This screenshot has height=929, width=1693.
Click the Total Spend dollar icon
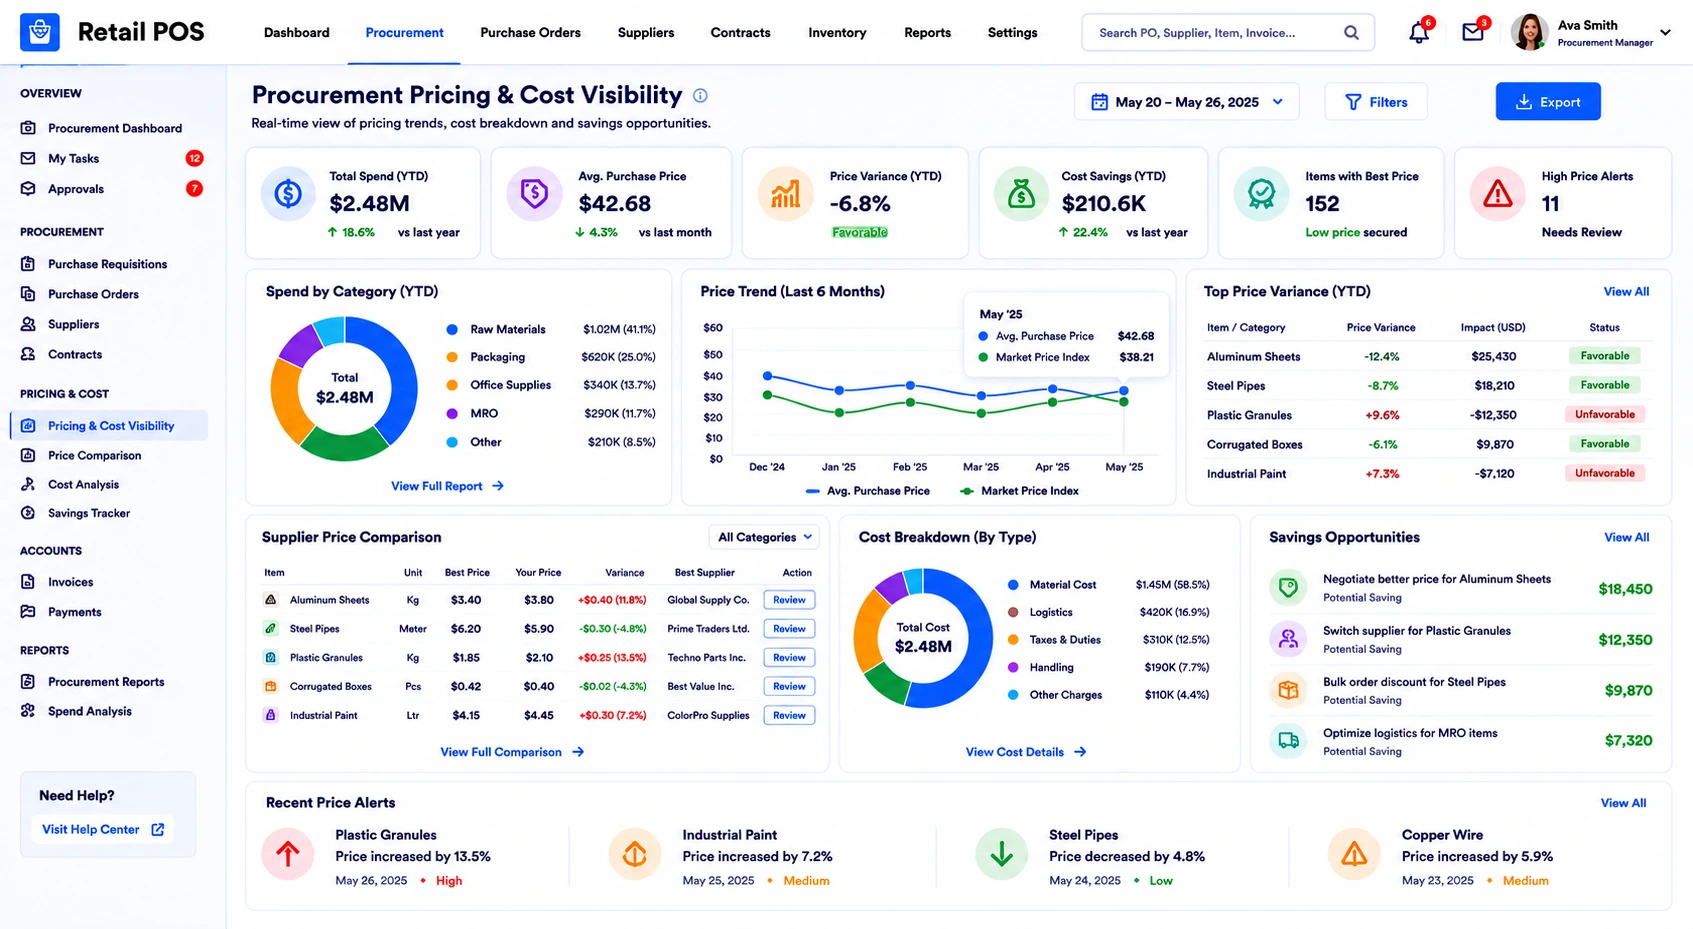pyautogui.click(x=288, y=193)
